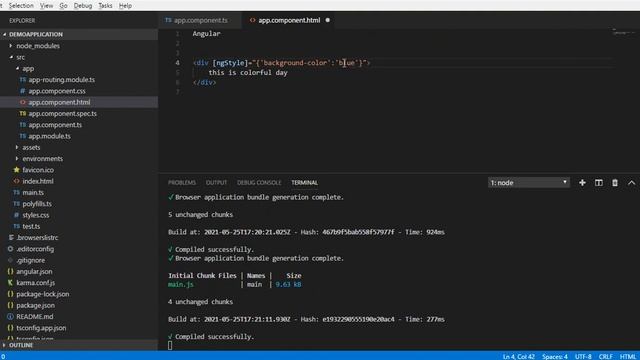Open test.ts file
The width and height of the screenshot is (640, 360).
[x=79, y=226]
